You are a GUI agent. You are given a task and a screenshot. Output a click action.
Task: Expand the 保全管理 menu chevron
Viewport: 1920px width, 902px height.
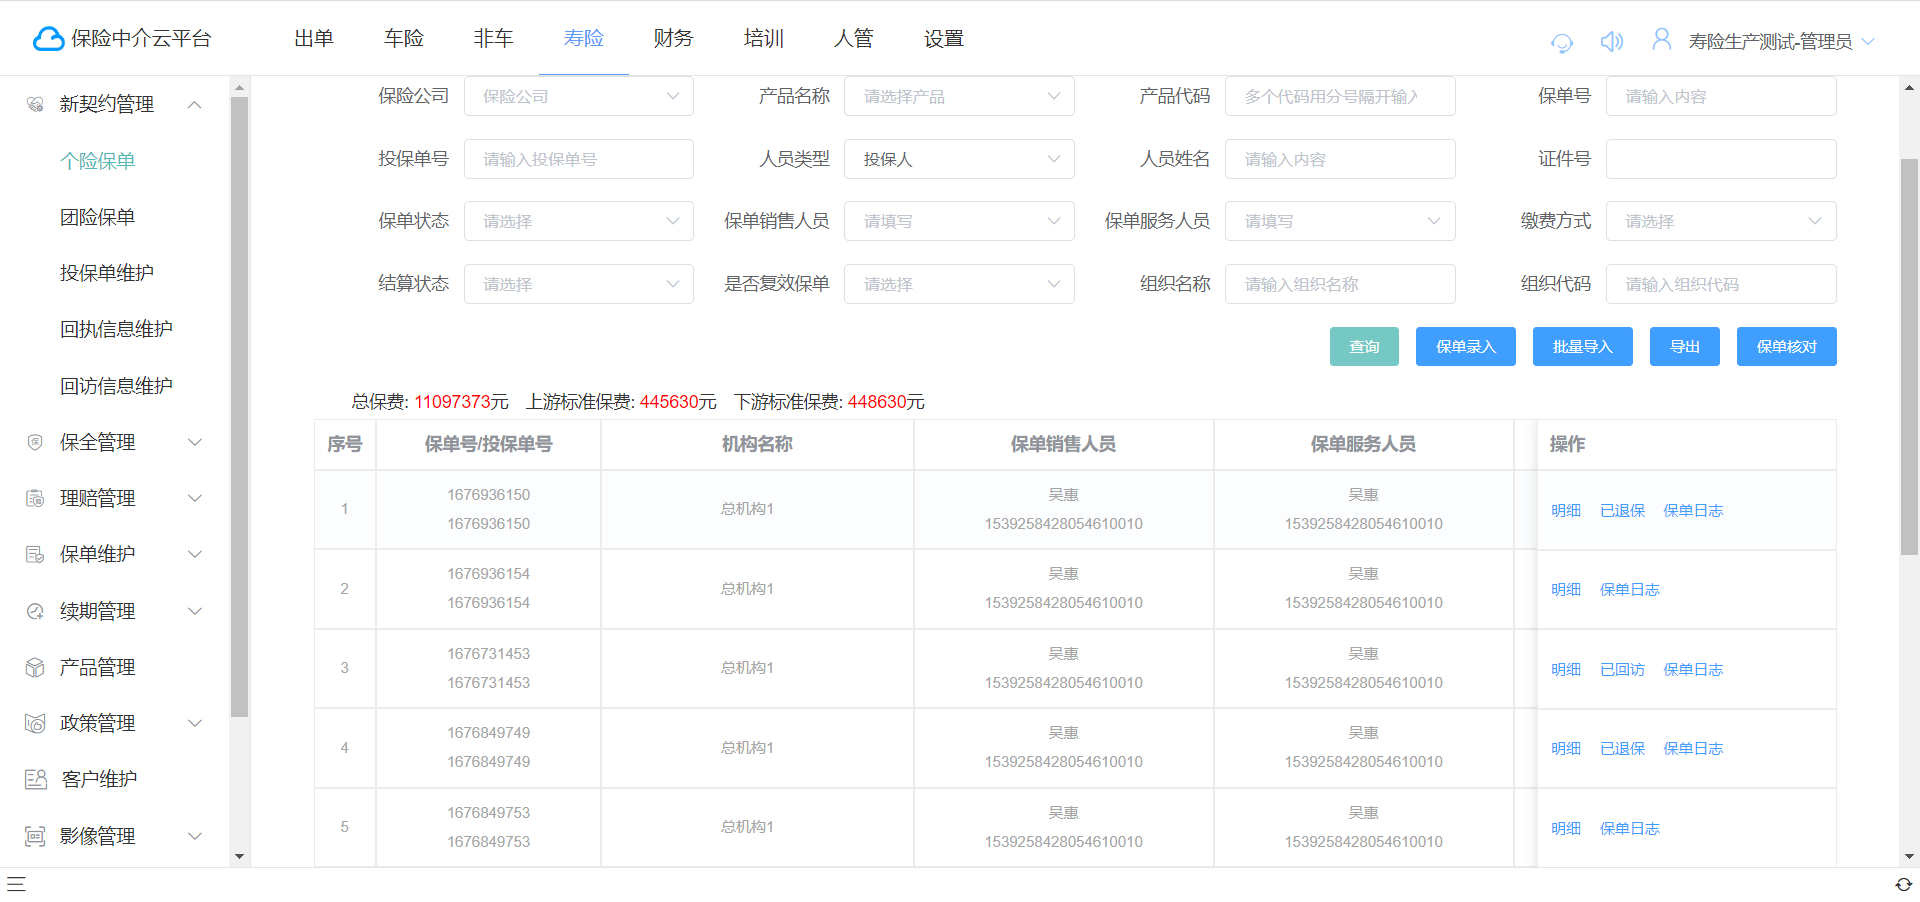[x=195, y=442]
